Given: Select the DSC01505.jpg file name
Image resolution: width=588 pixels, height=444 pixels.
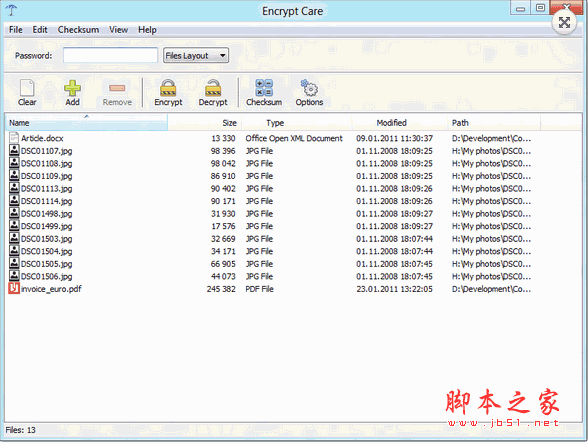Looking at the screenshot, I should tap(46, 264).
